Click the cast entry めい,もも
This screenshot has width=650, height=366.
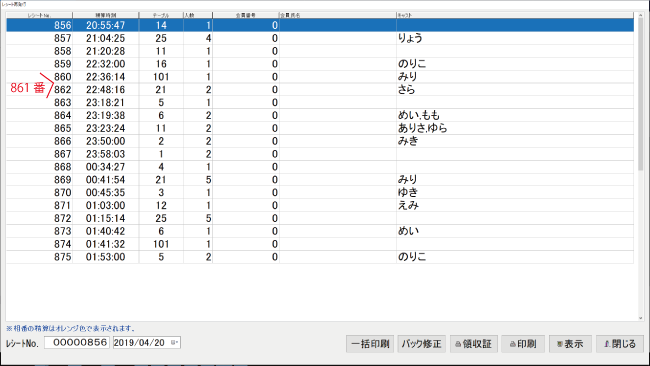click(419, 115)
